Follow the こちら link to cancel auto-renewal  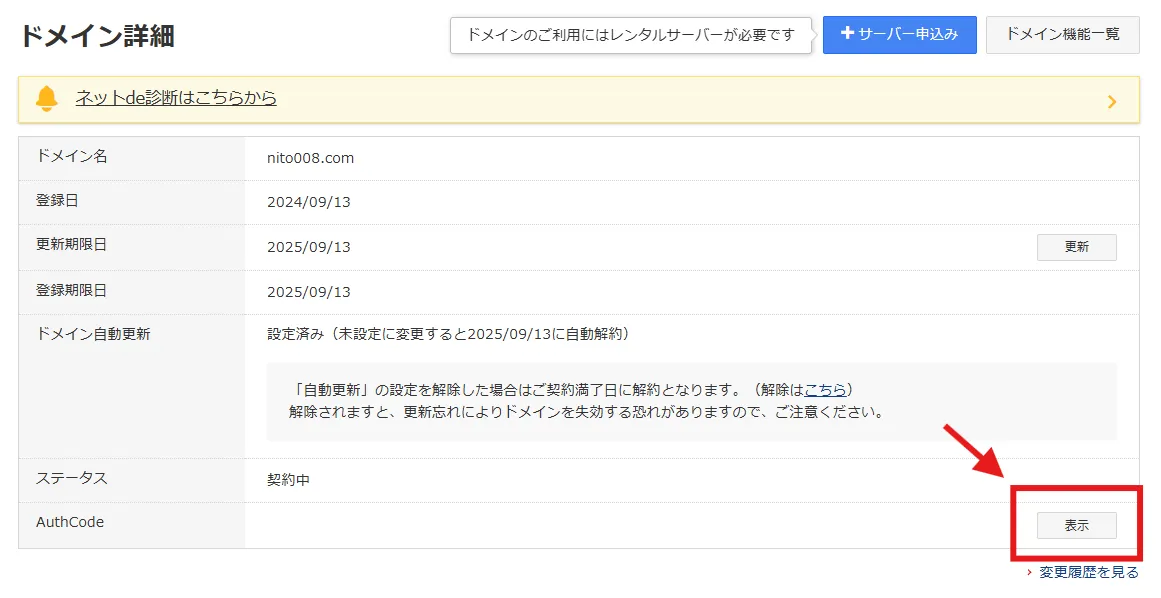tap(825, 389)
